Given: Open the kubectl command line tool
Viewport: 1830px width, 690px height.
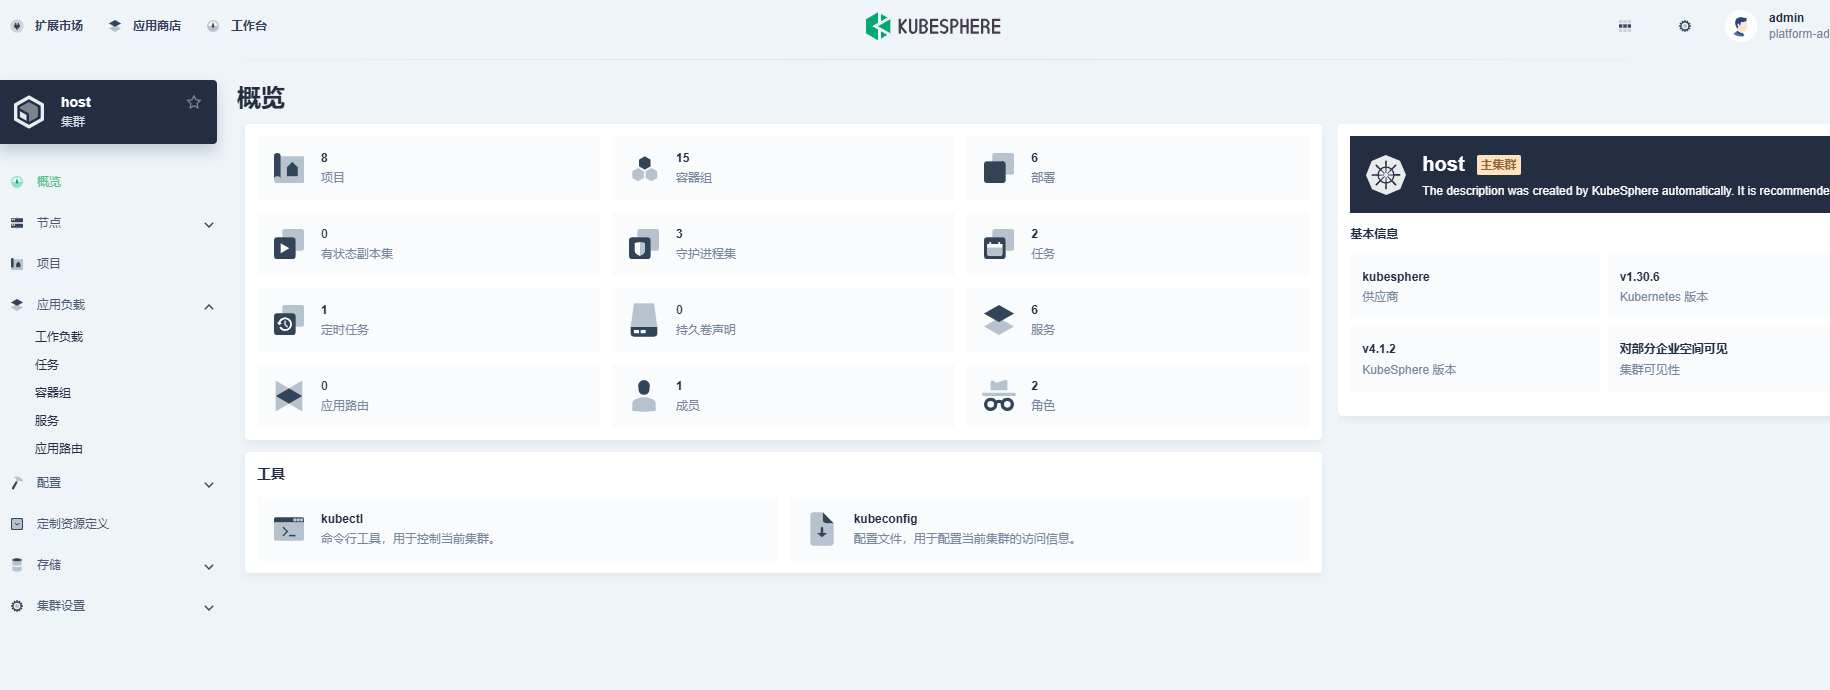Looking at the screenshot, I should pos(517,529).
